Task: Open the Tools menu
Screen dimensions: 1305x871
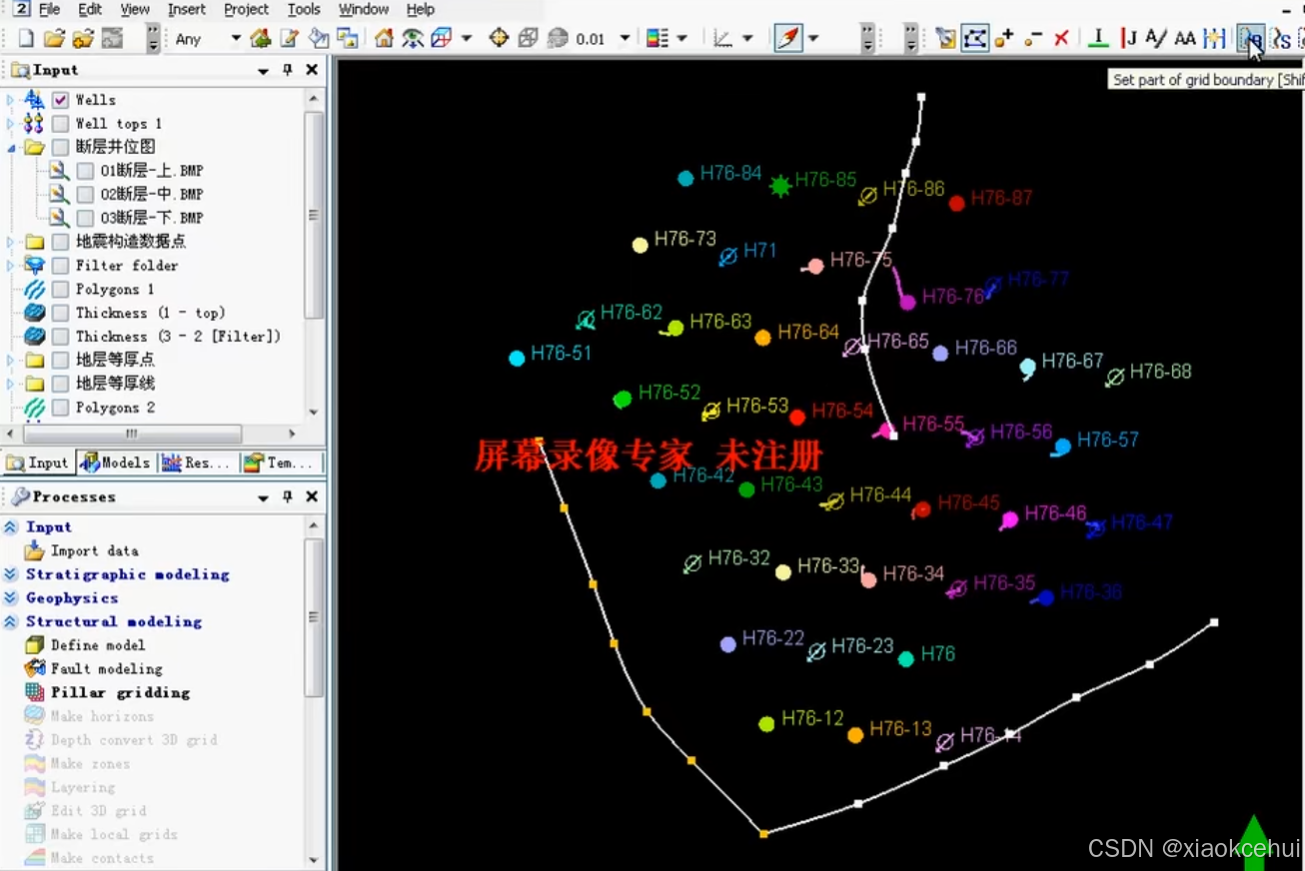Action: (304, 9)
